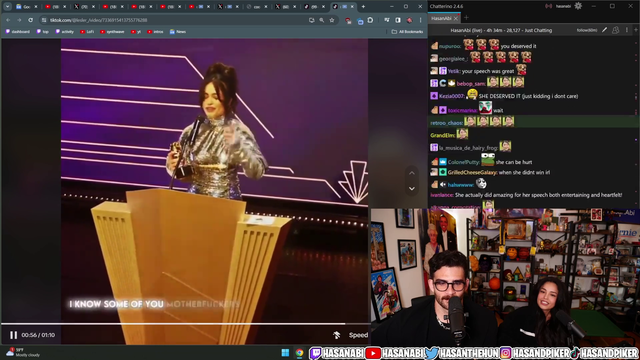The width and height of the screenshot is (640, 360).
Task: Switch to the X tab labeled (70)
Action: (84, 7)
